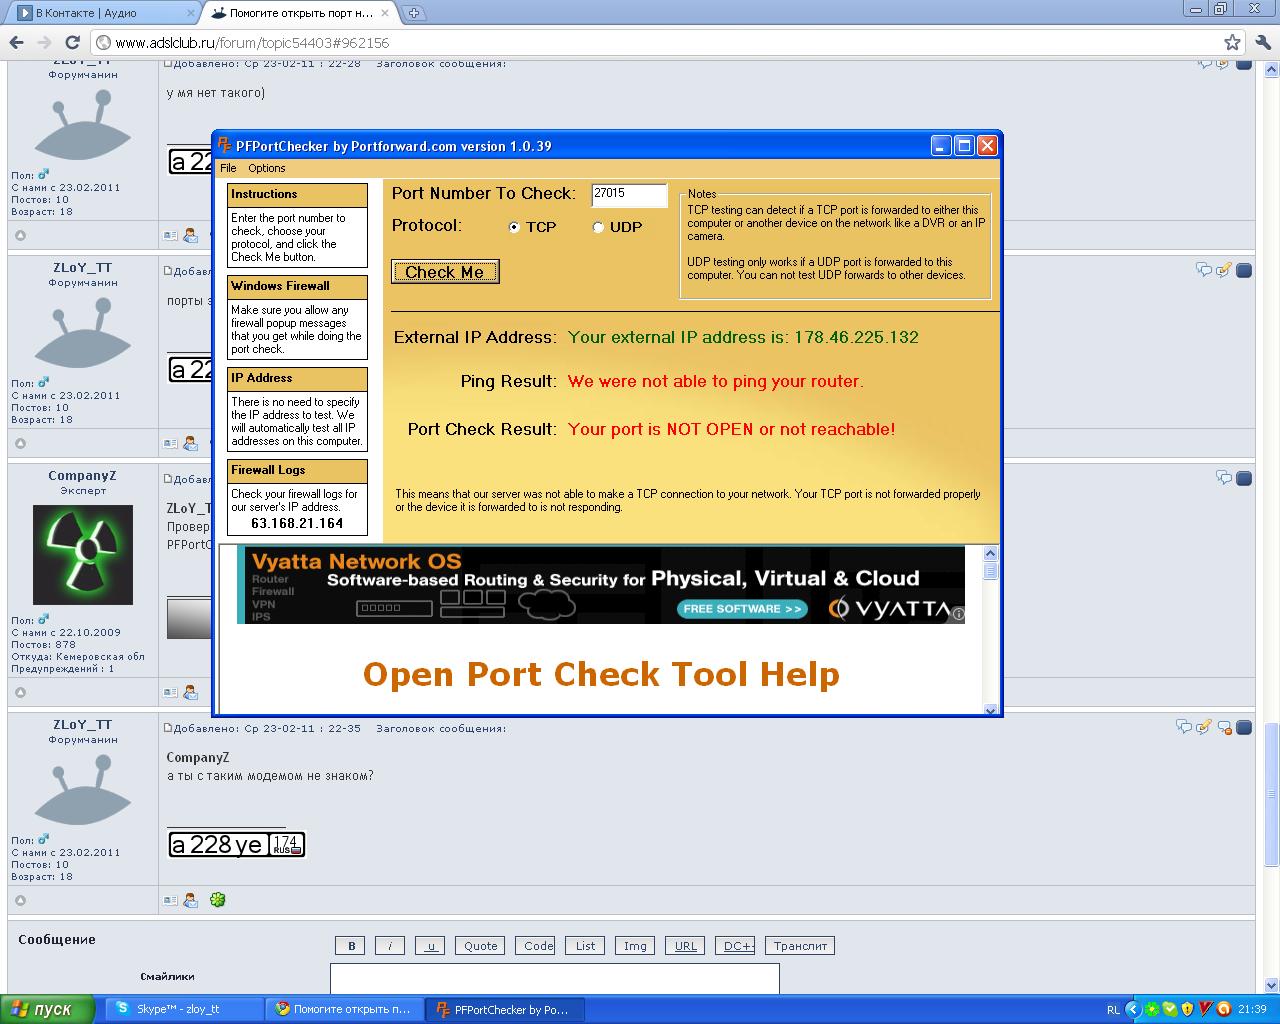The image size is (1280, 1024).
Task: Select the Помогите открыть порт browser tab
Action: [x=300, y=13]
